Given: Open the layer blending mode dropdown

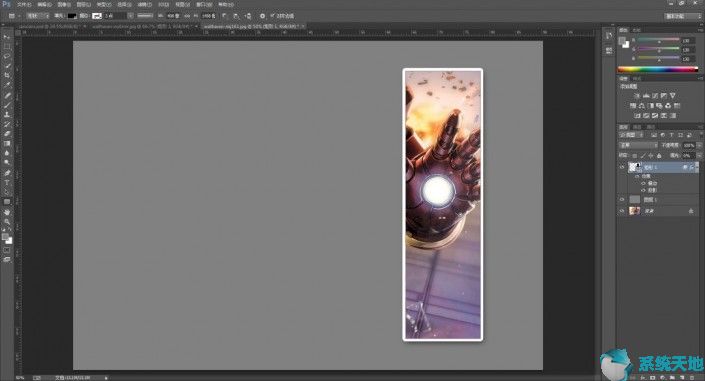Looking at the screenshot, I should click(638, 145).
